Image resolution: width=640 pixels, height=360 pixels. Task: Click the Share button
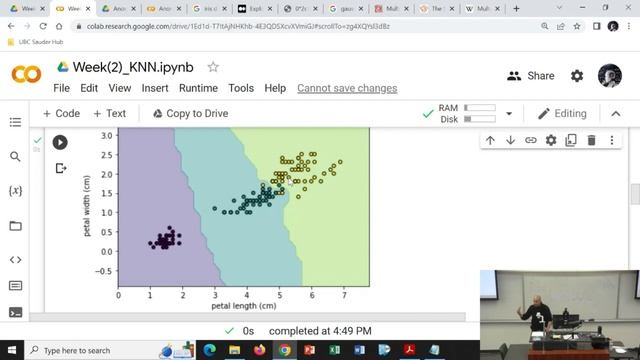531,76
